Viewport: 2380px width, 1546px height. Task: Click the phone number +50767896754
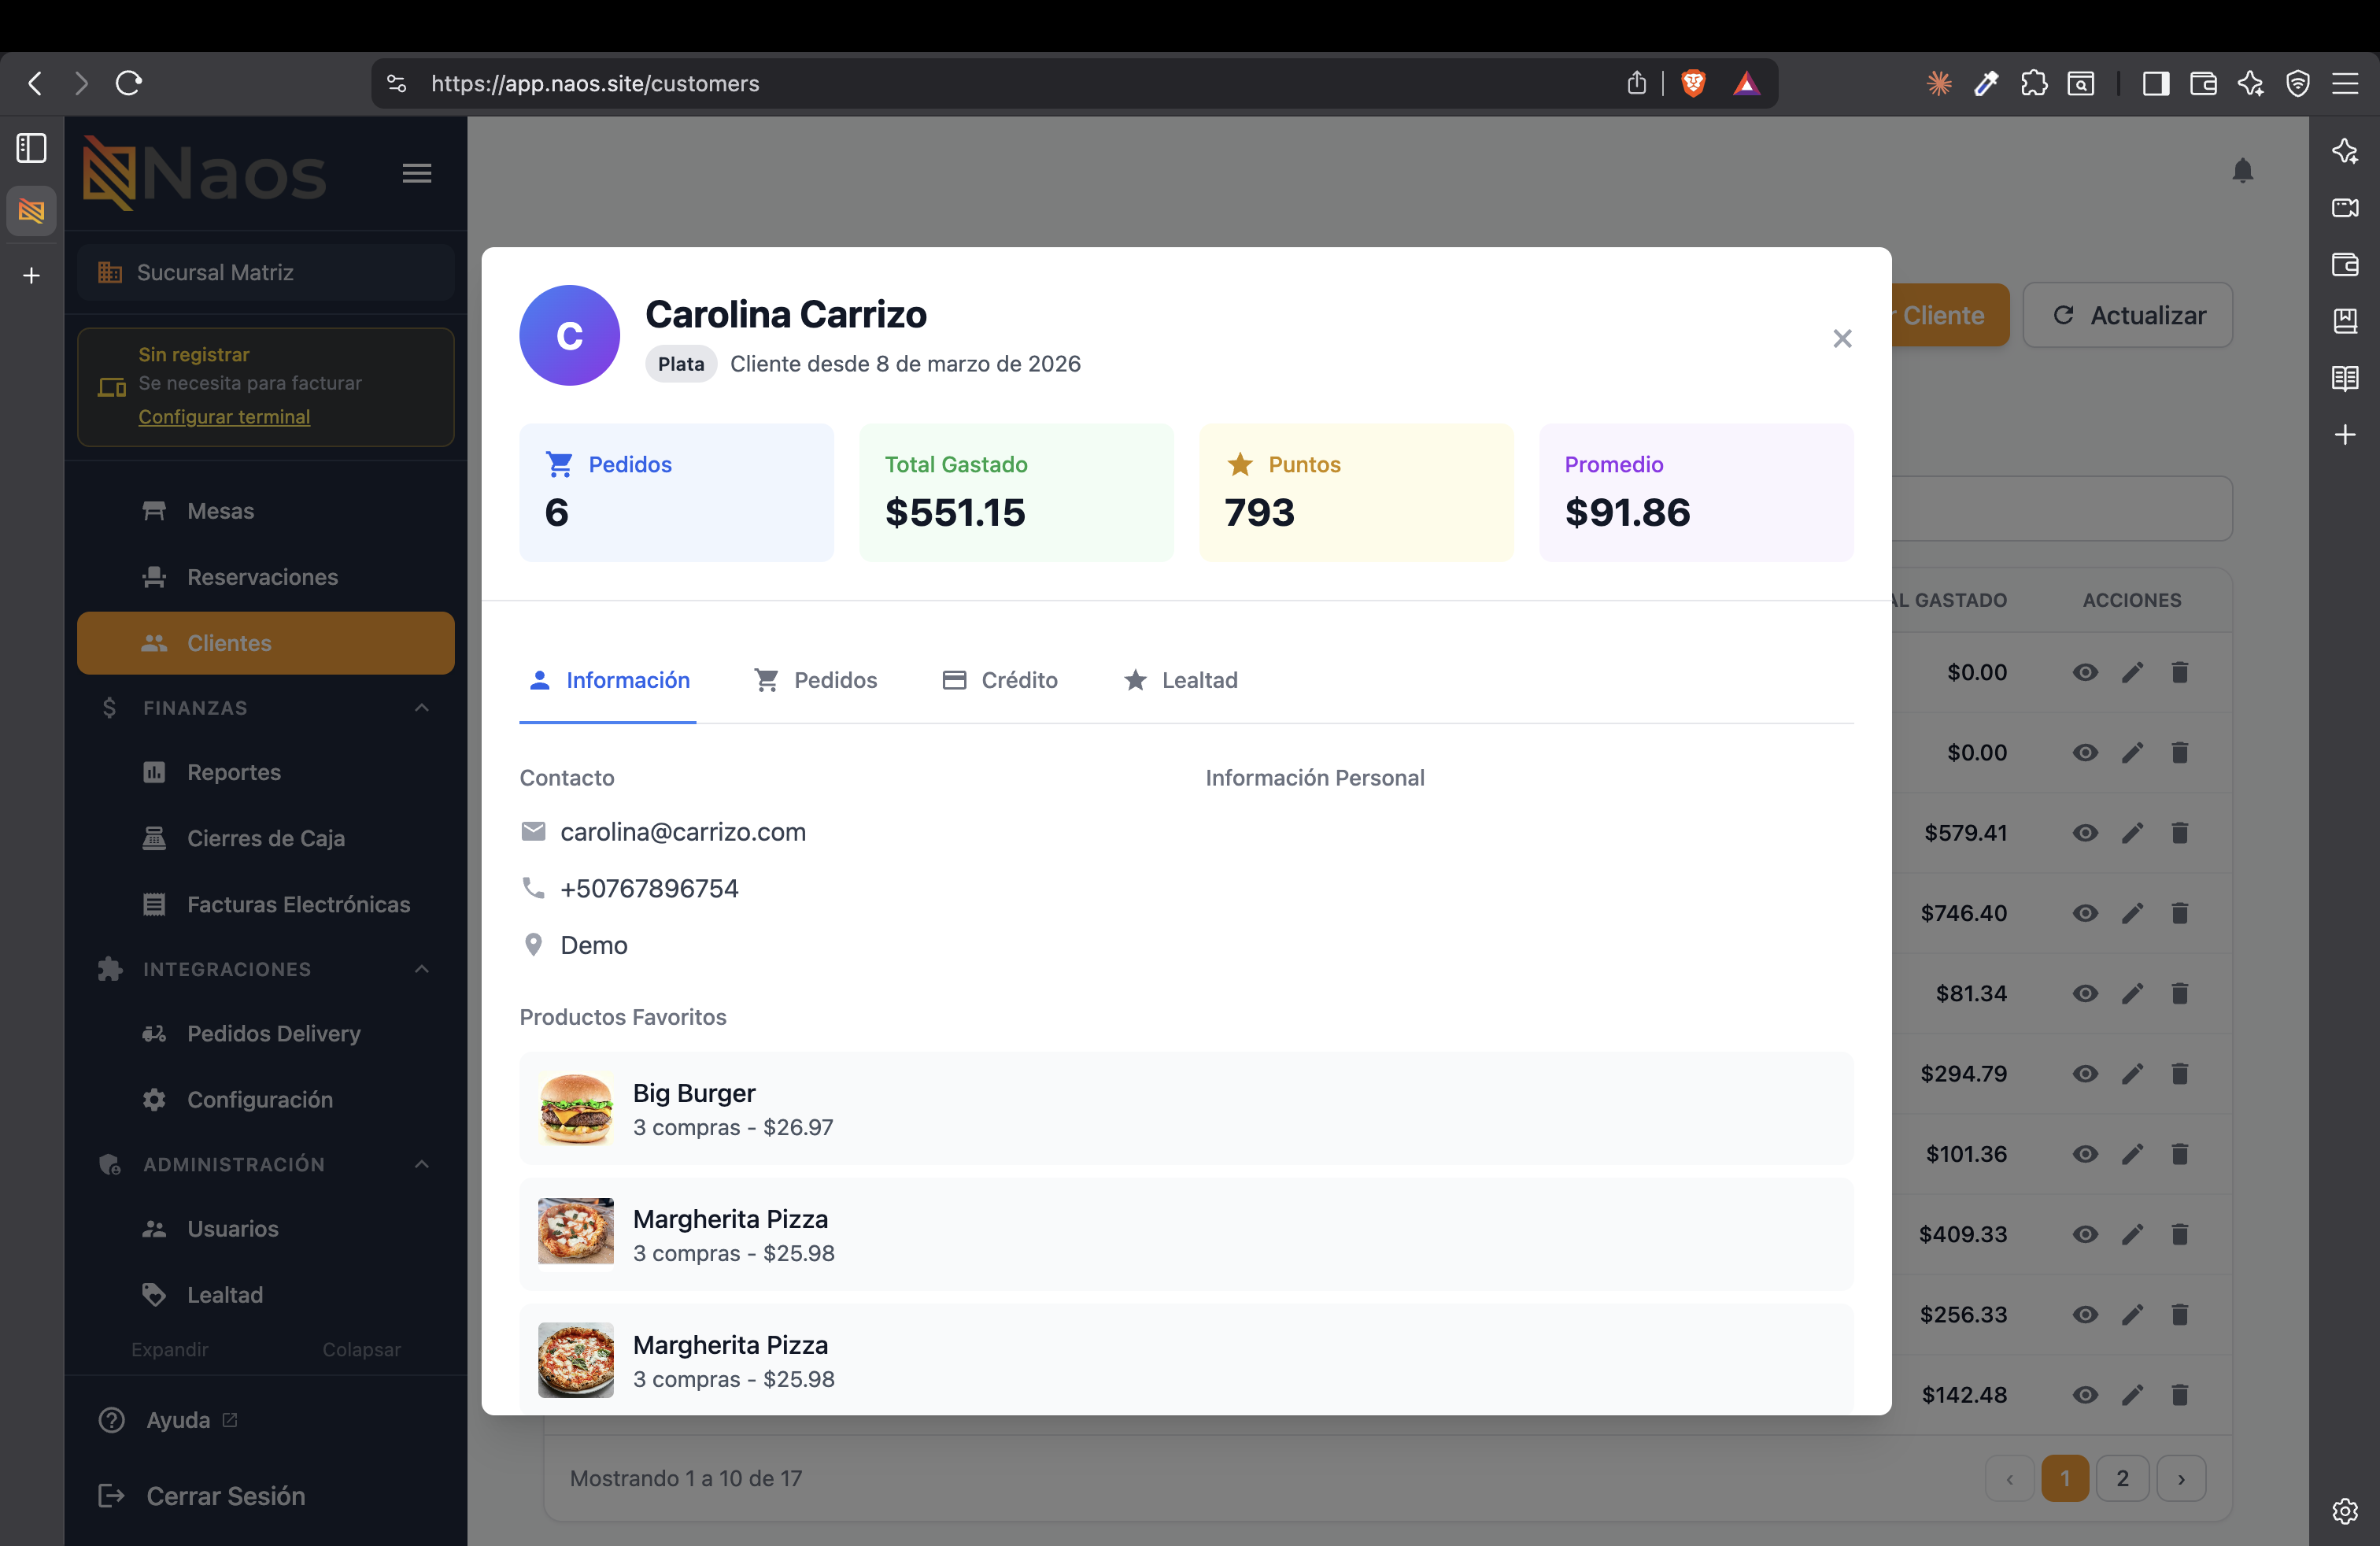click(x=649, y=888)
